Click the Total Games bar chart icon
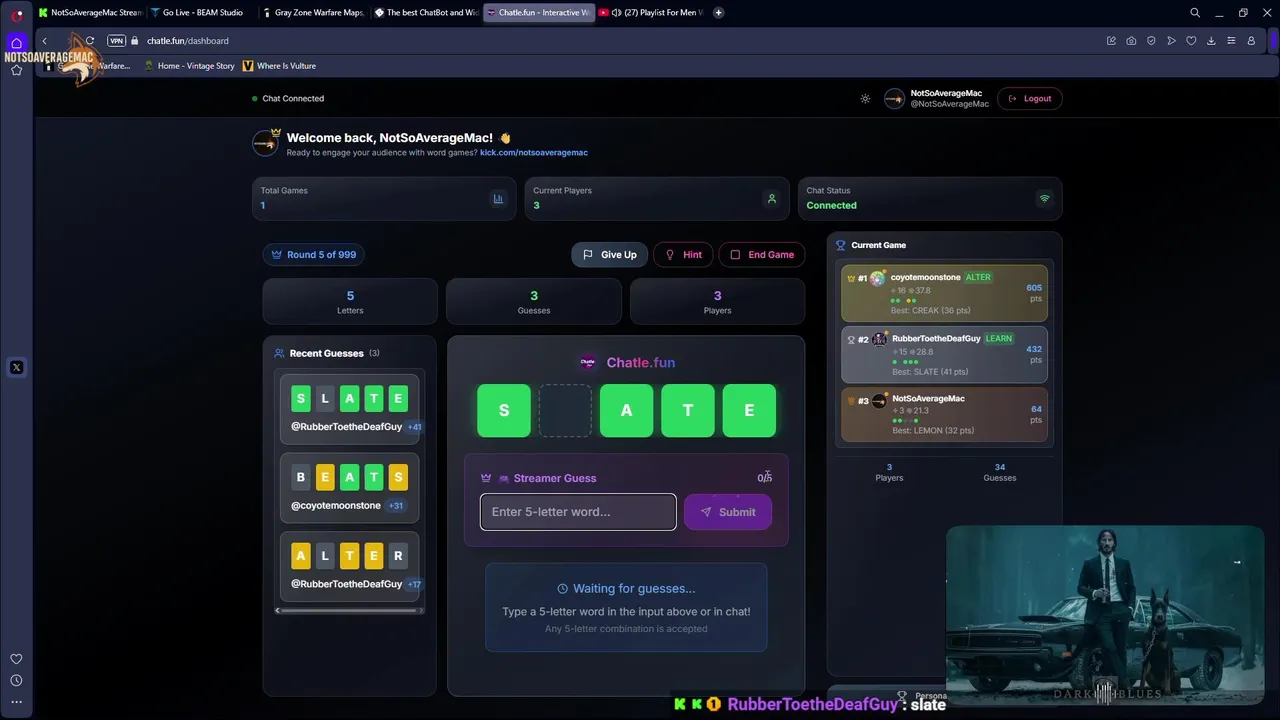The width and height of the screenshot is (1280, 720). tap(498, 199)
